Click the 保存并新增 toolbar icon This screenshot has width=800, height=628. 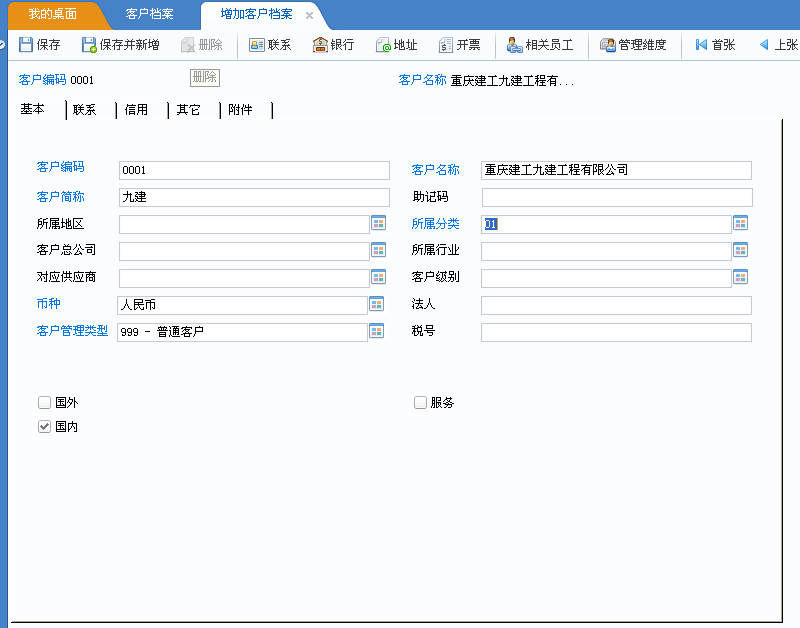[110, 44]
